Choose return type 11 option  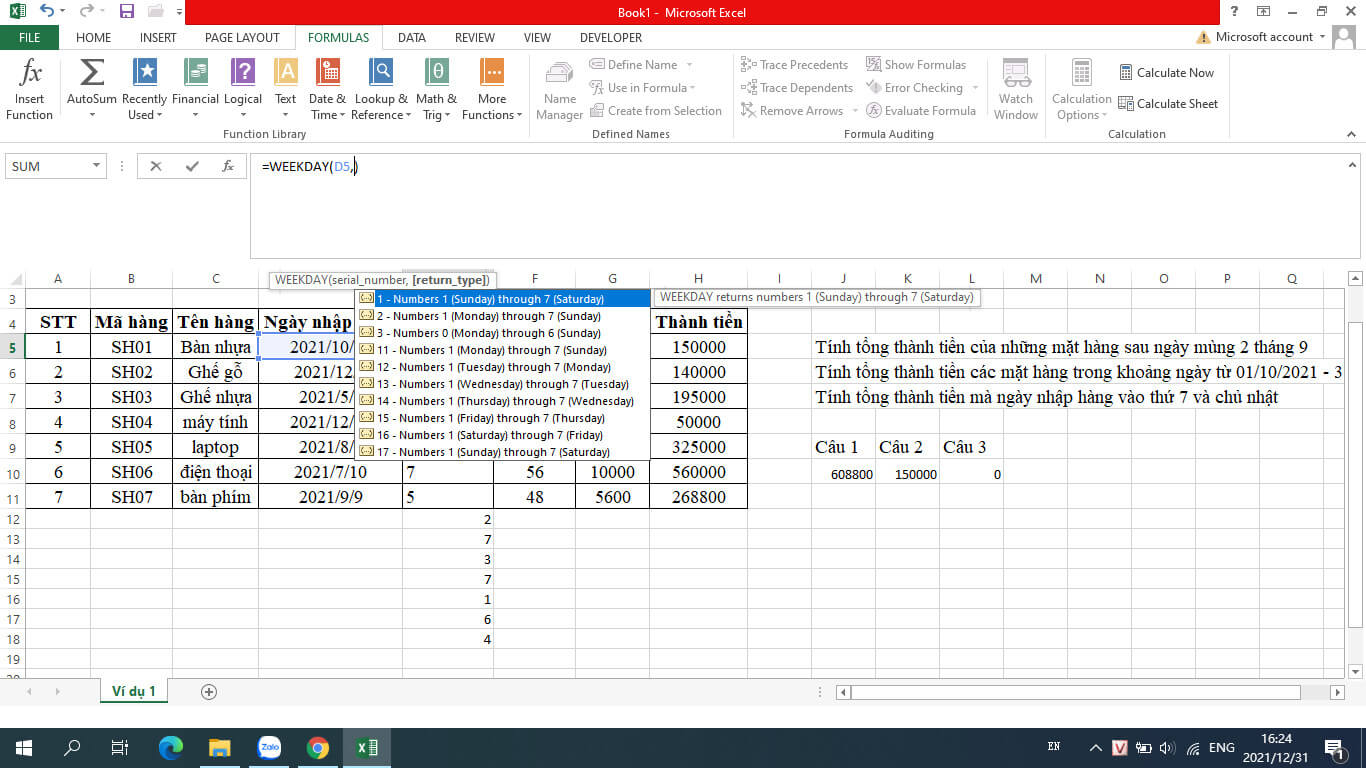(502, 350)
